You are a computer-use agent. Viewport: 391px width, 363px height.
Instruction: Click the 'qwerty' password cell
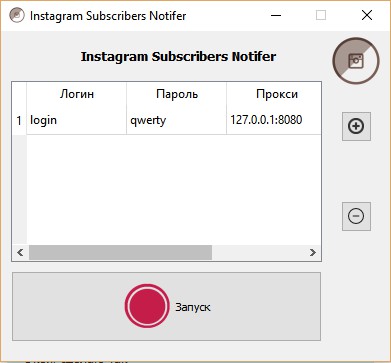point(177,120)
